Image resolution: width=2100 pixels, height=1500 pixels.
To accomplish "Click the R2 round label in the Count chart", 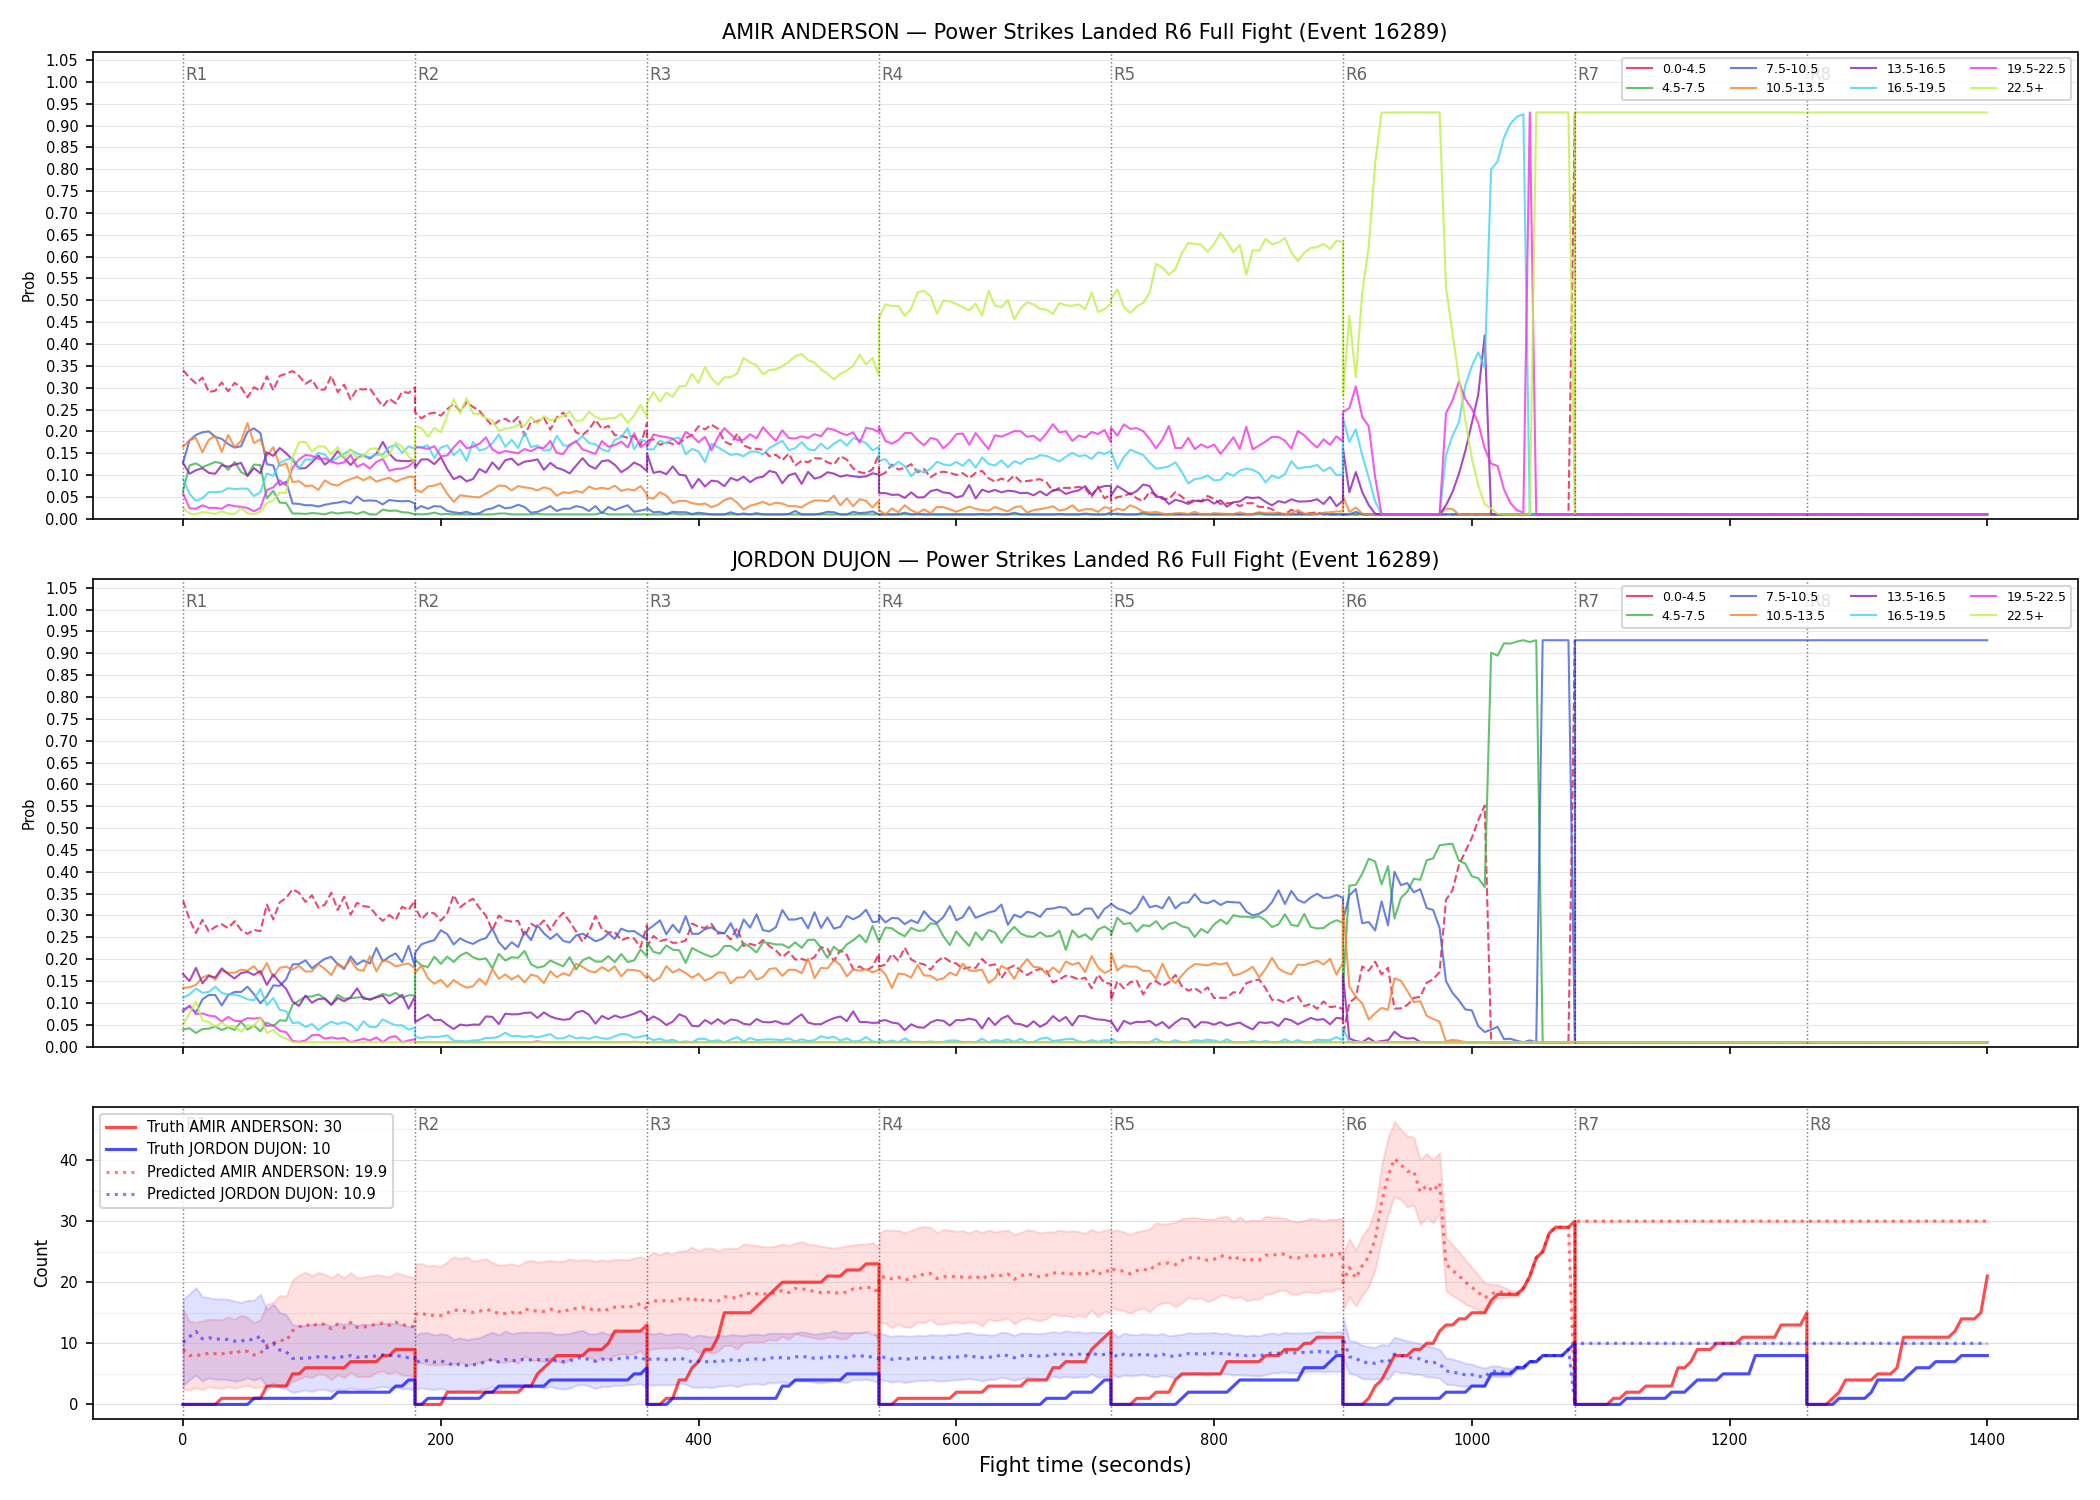I will (x=428, y=1124).
